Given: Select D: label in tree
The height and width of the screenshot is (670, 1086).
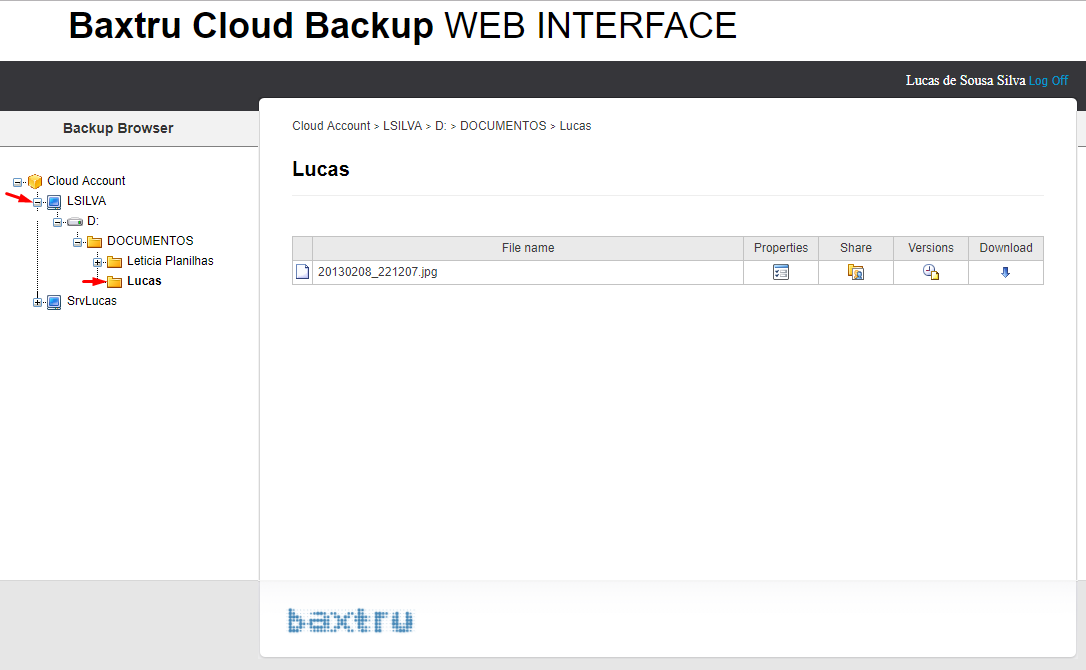Looking at the screenshot, I should coord(93,221).
